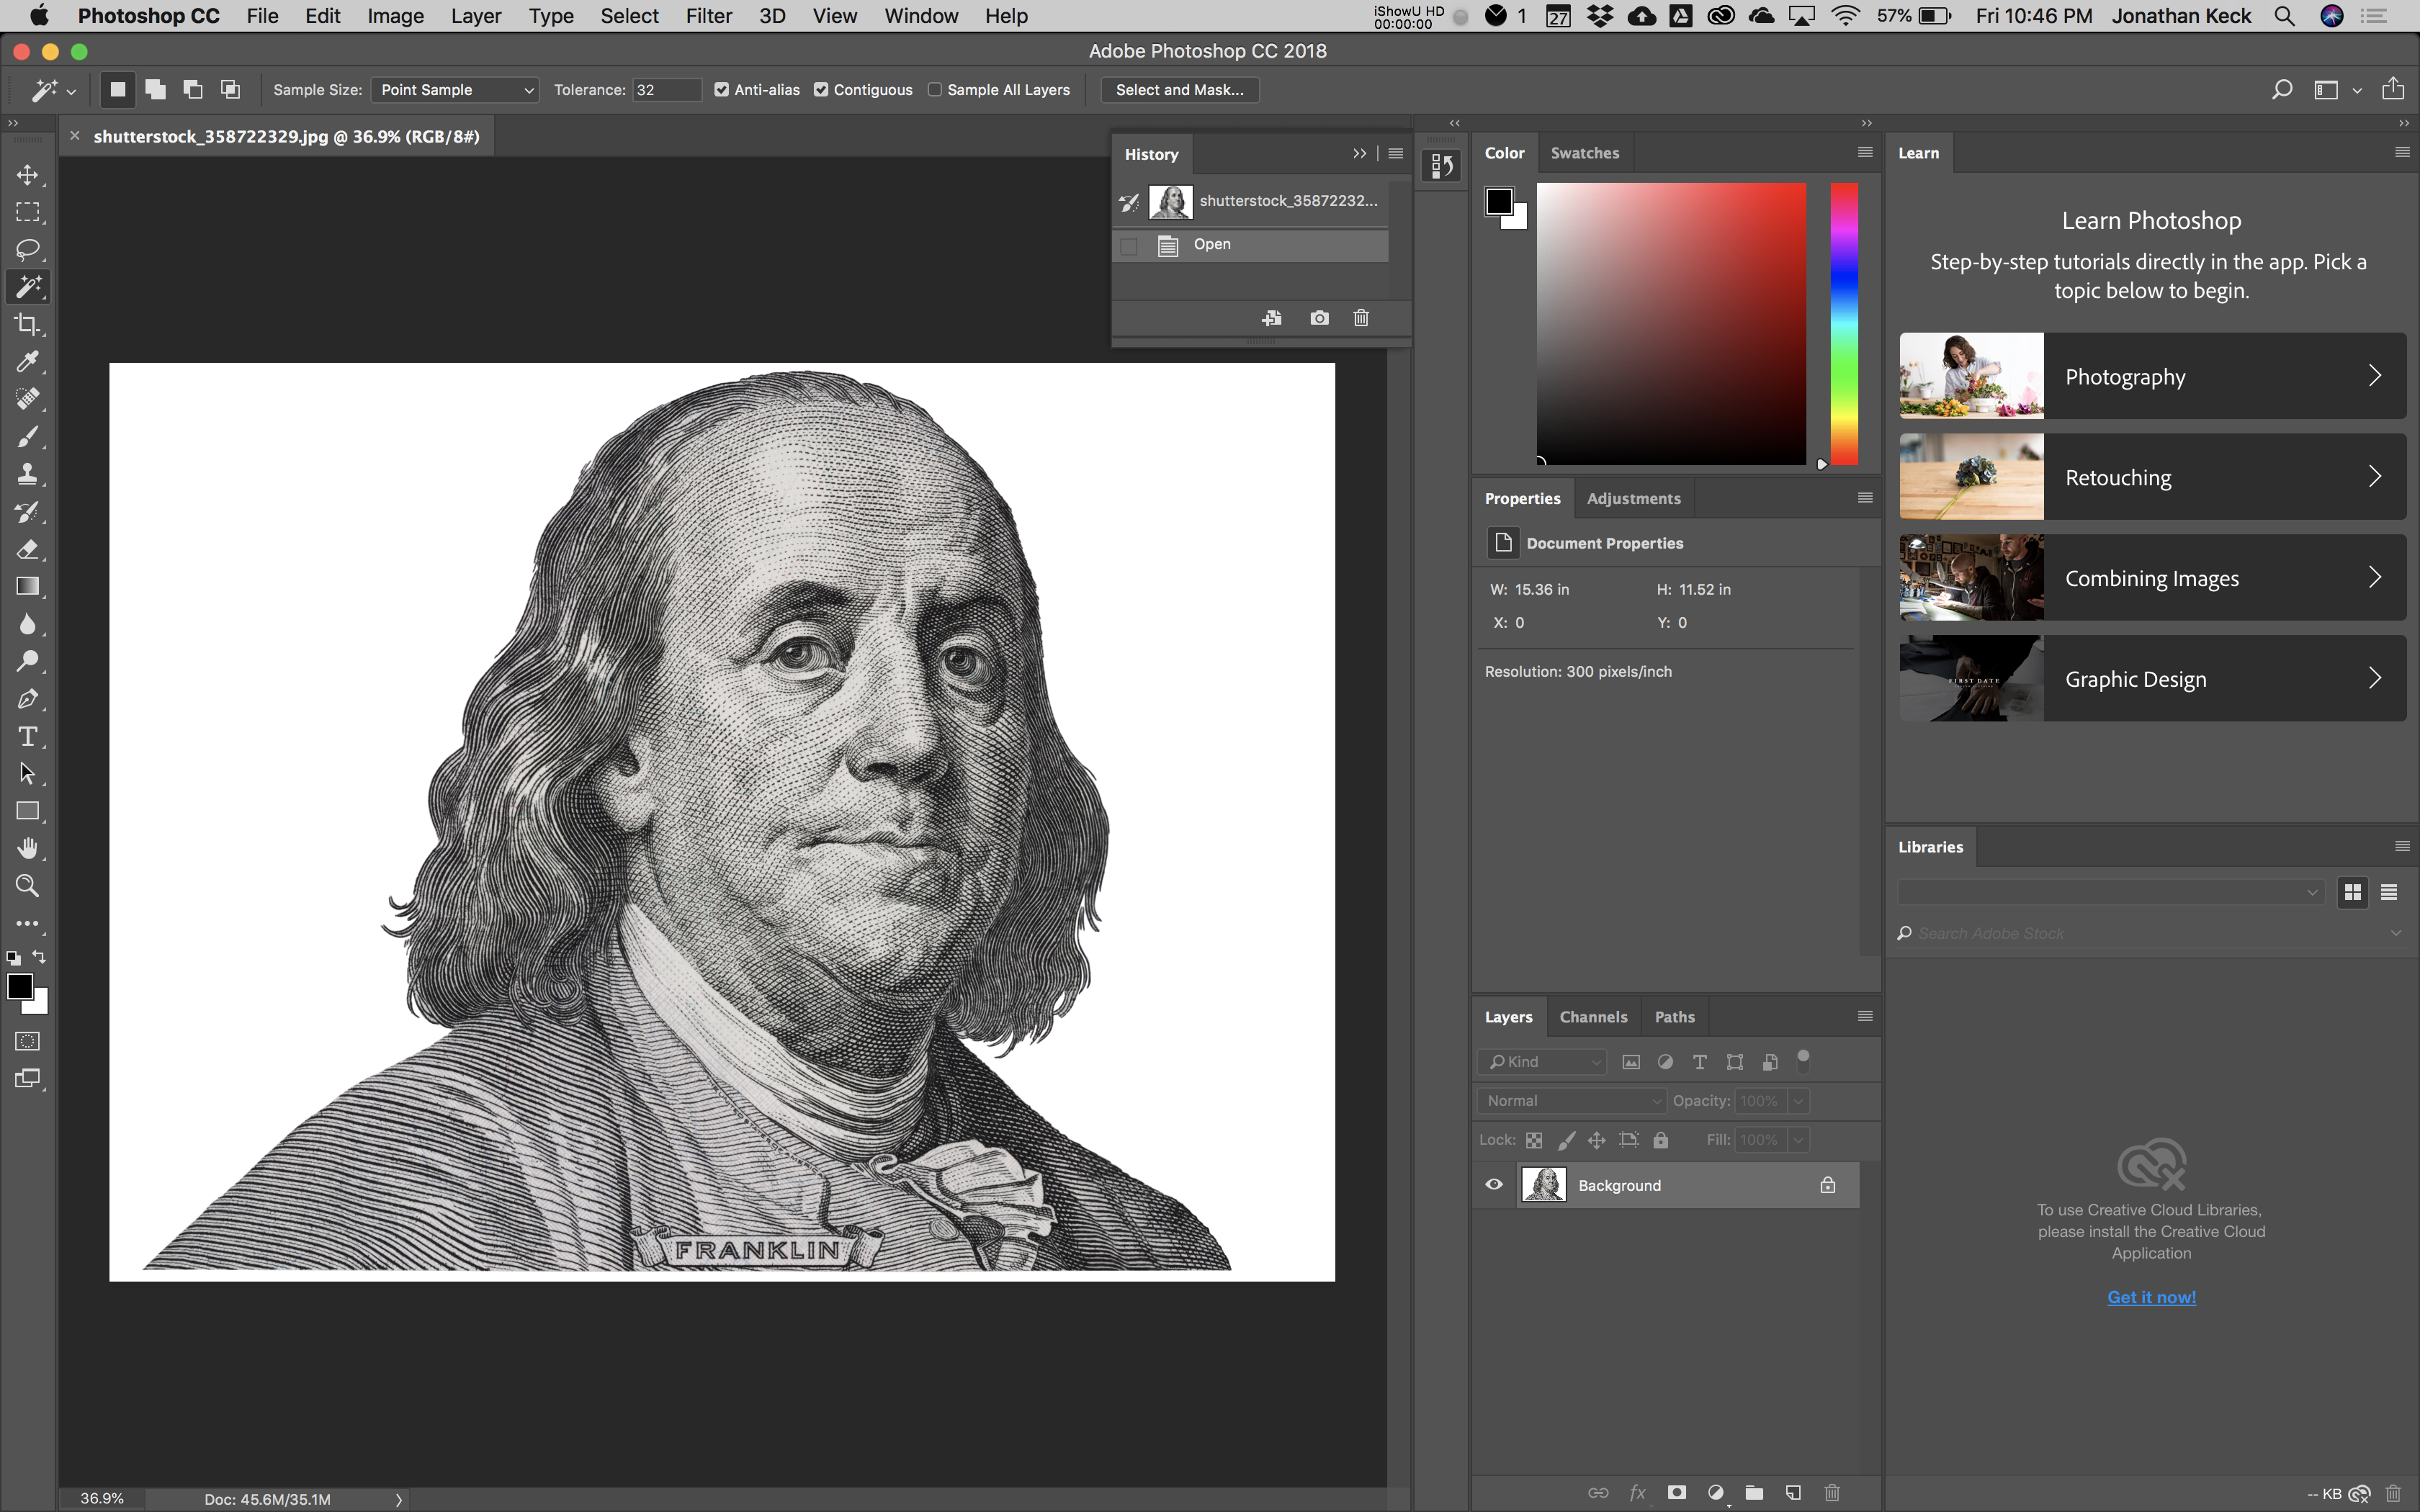Click the Get it now! link
The image size is (2420, 1512).
pyautogui.click(x=2151, y=1297)
